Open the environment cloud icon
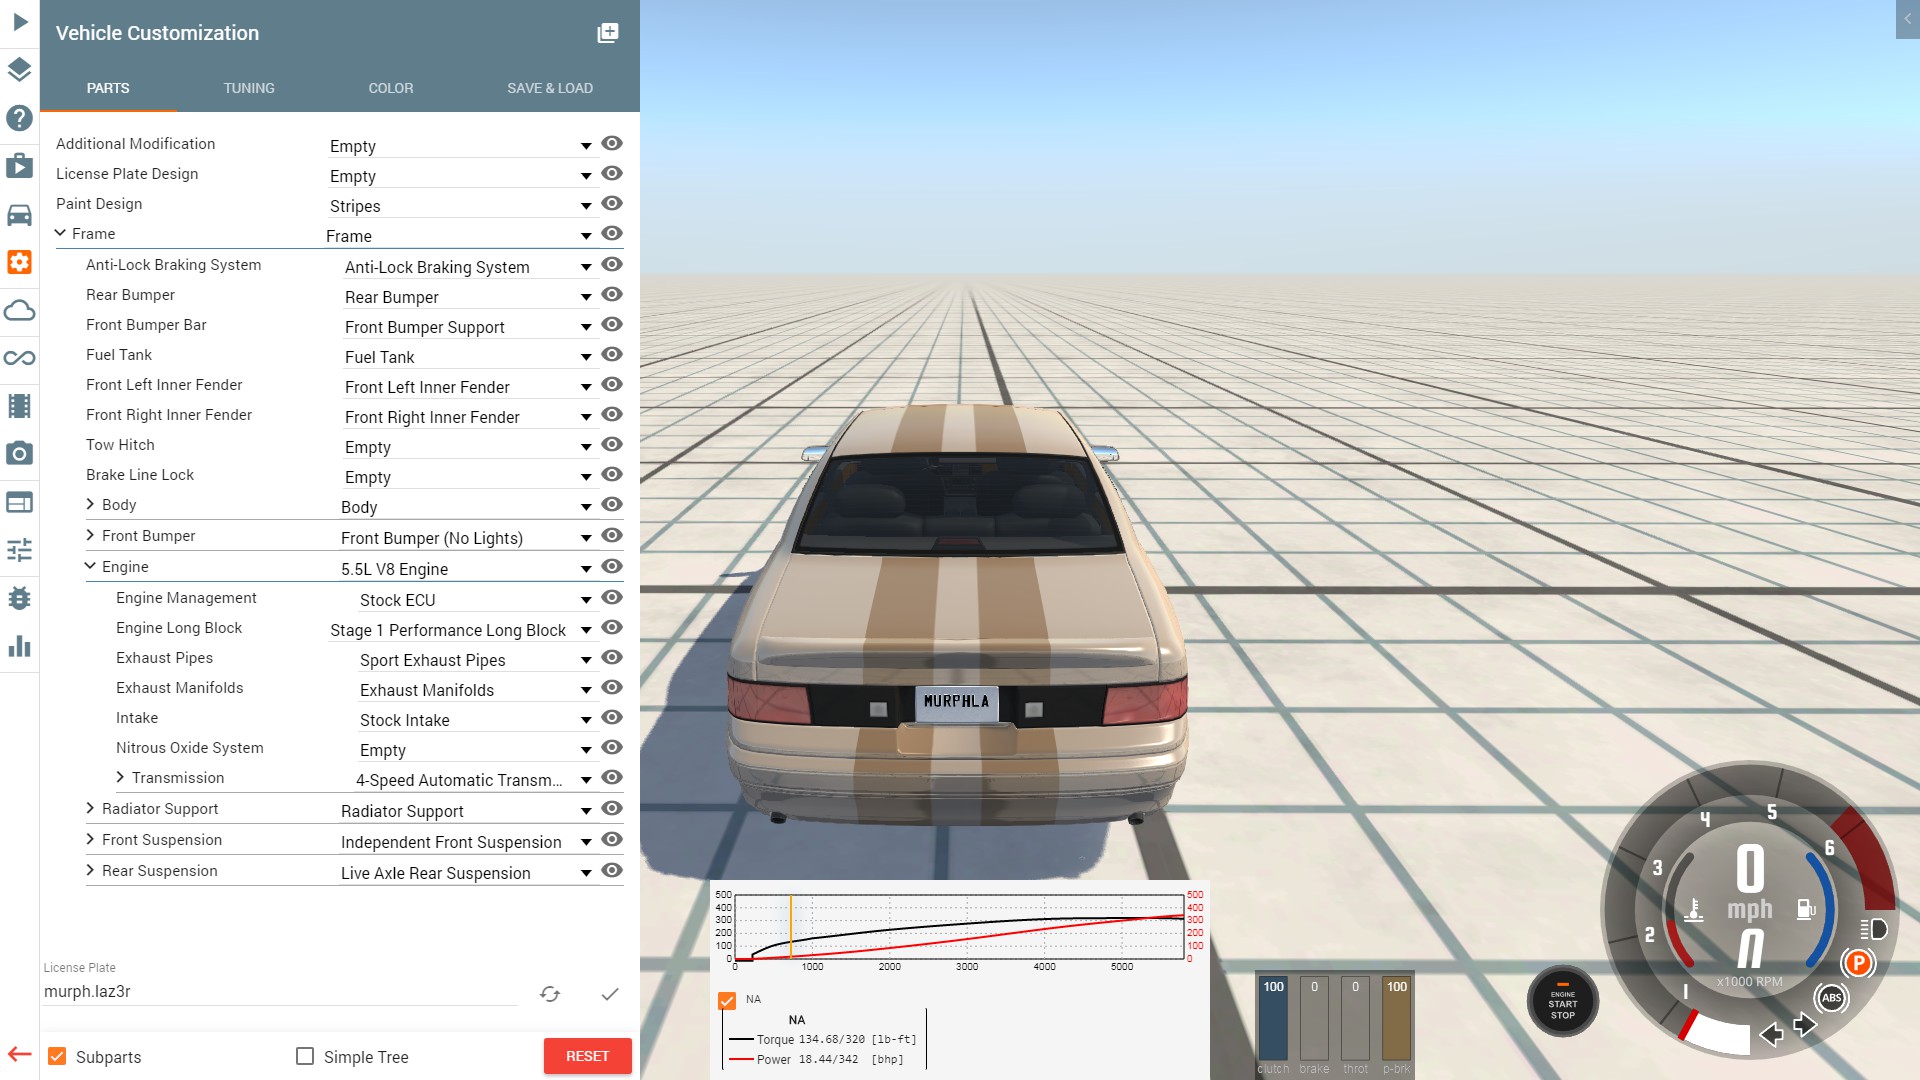 tap(20, 310)
